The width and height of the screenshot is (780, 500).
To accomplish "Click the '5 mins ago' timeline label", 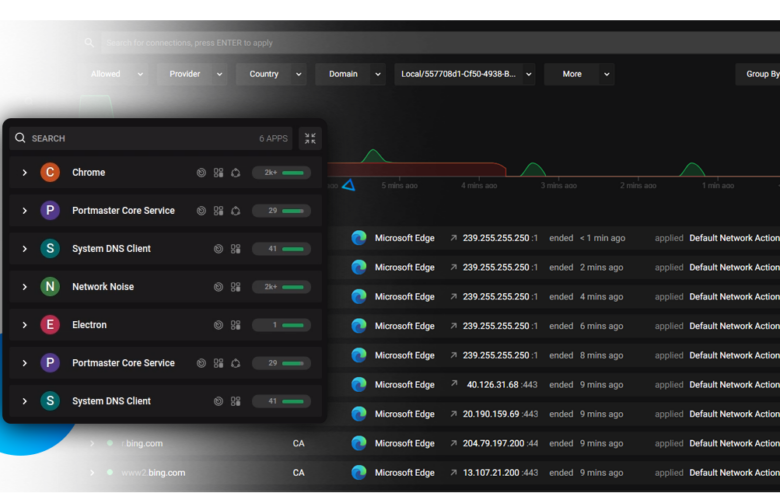I will point(399,186).
